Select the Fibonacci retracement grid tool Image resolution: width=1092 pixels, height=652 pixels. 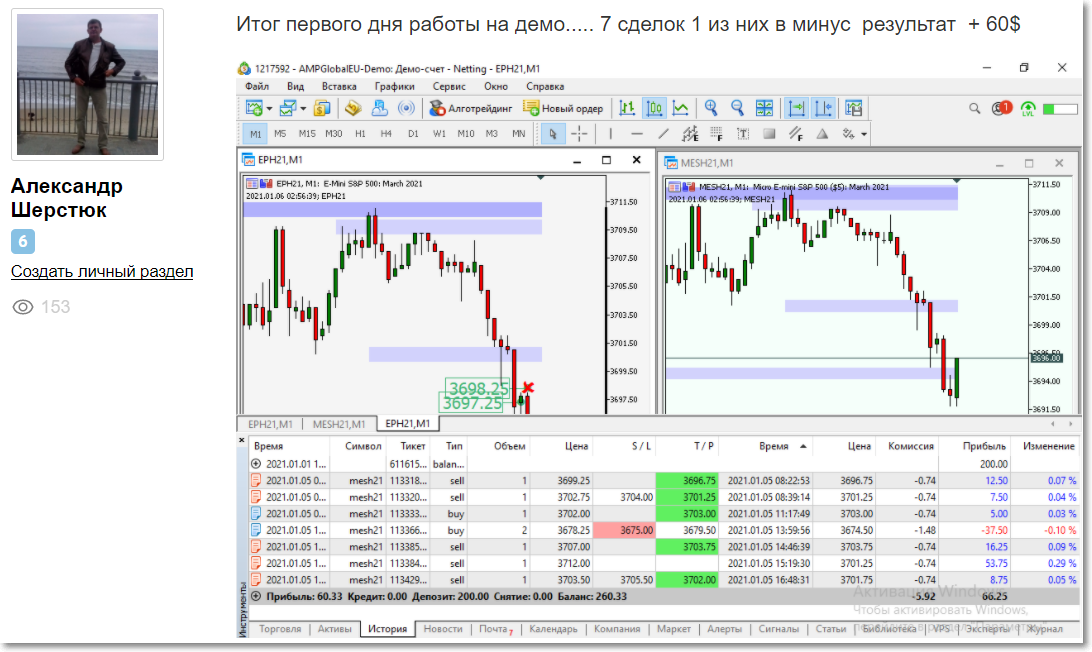717,134
